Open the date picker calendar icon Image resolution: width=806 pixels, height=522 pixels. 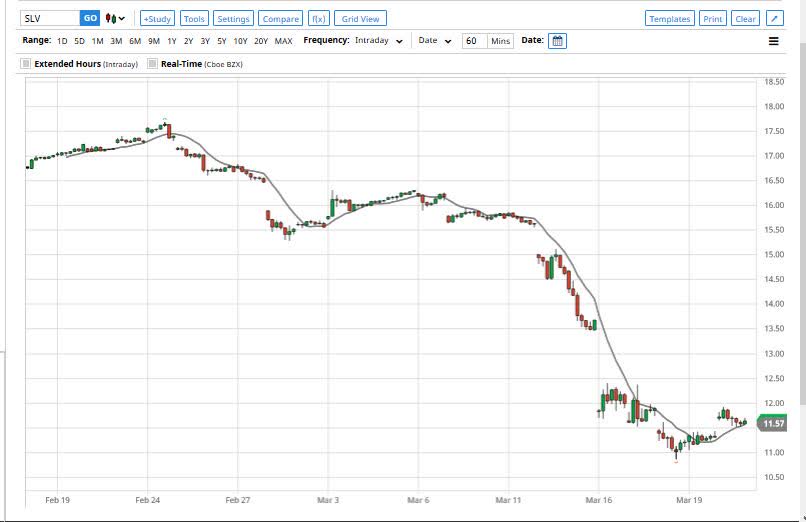(x=557, y=41)
